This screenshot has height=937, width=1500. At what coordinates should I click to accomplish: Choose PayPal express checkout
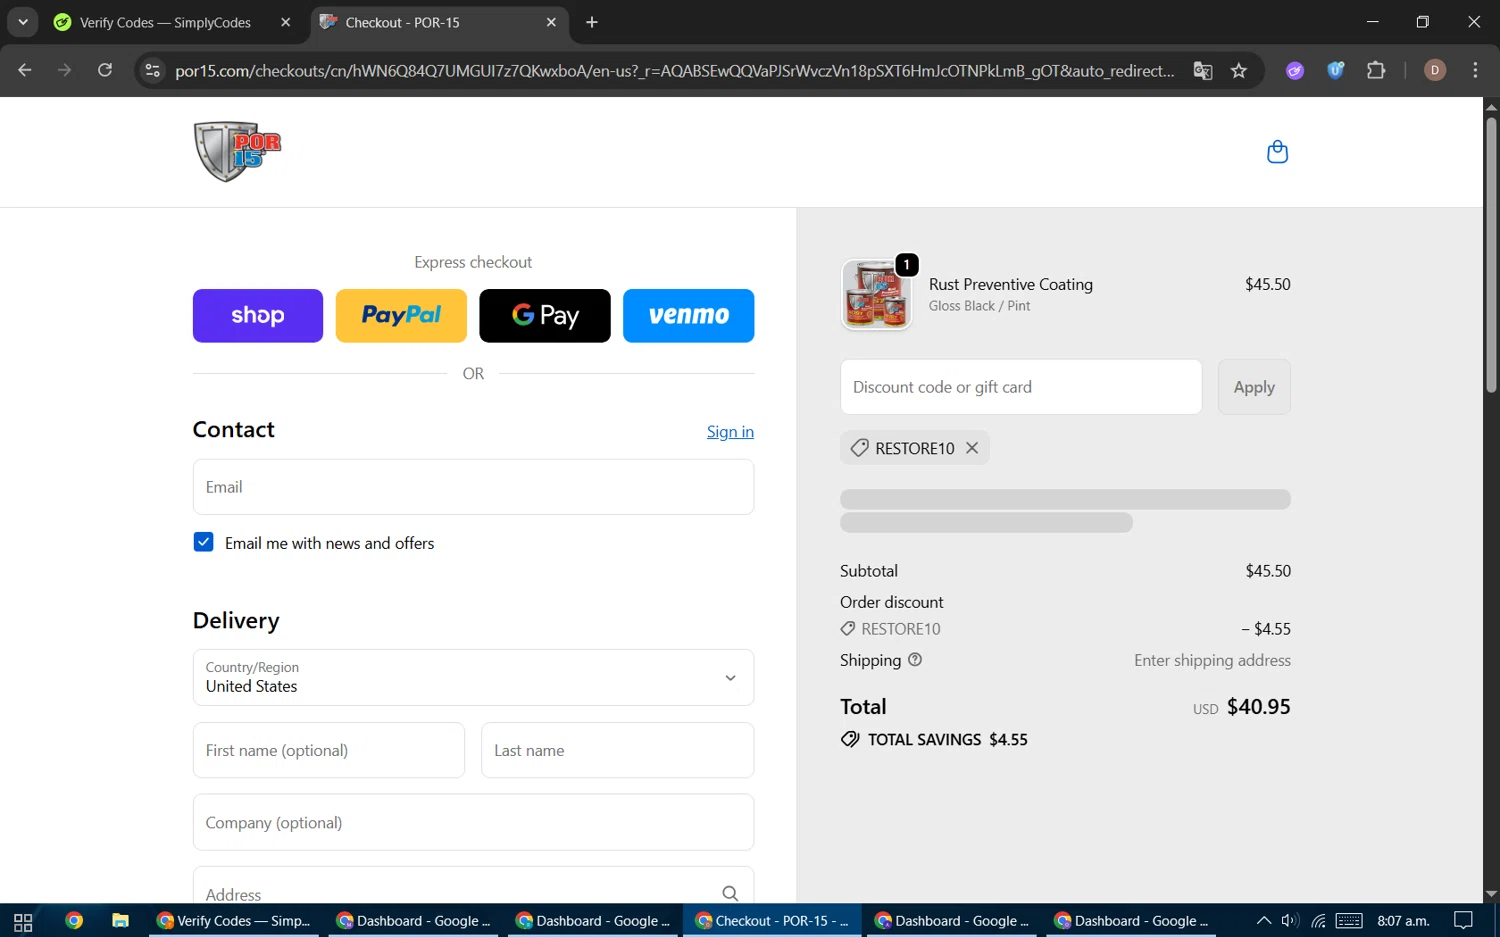pyautogui.click(x=401, y=316)
